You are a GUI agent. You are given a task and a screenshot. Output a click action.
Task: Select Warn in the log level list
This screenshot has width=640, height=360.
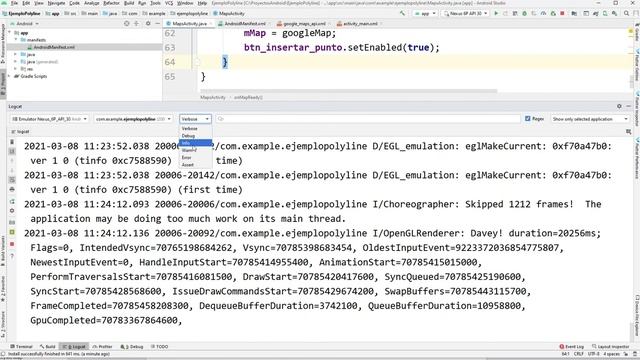point(196,150)
